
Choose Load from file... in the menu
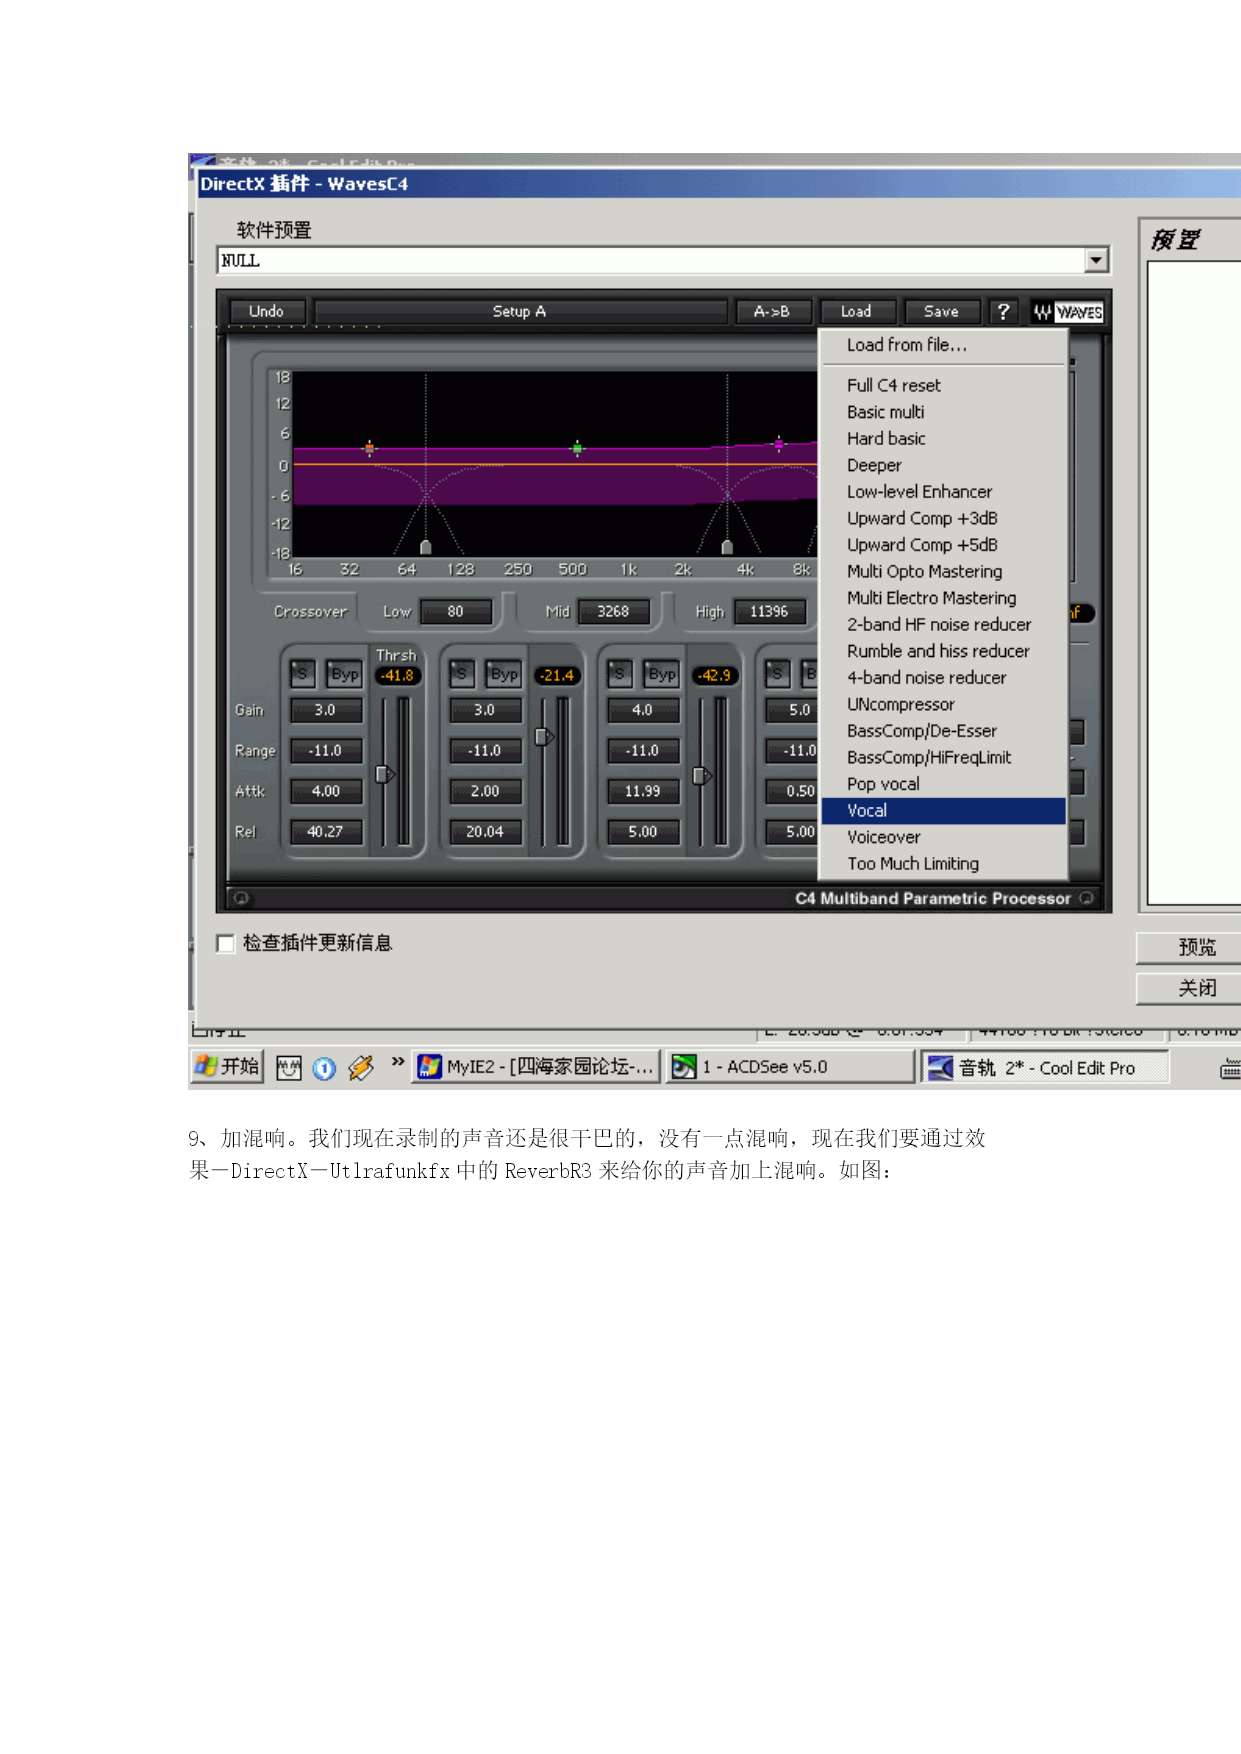(x=943, y=345)
